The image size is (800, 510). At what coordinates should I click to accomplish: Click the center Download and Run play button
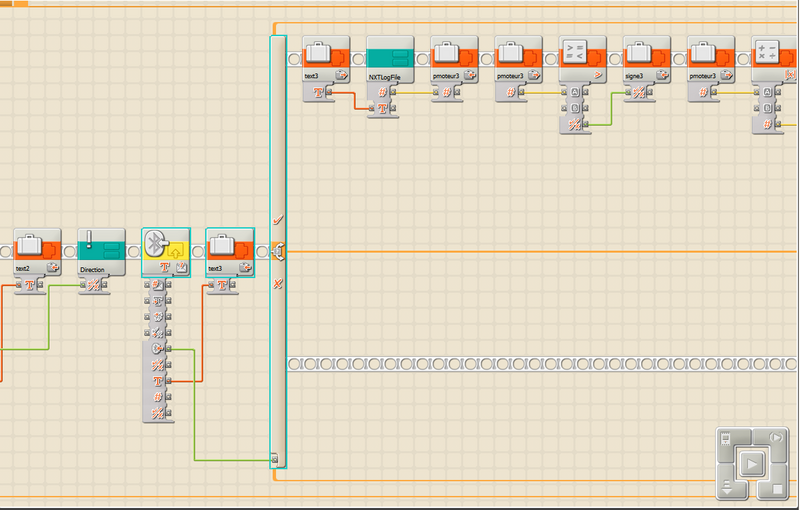point(751,465)
